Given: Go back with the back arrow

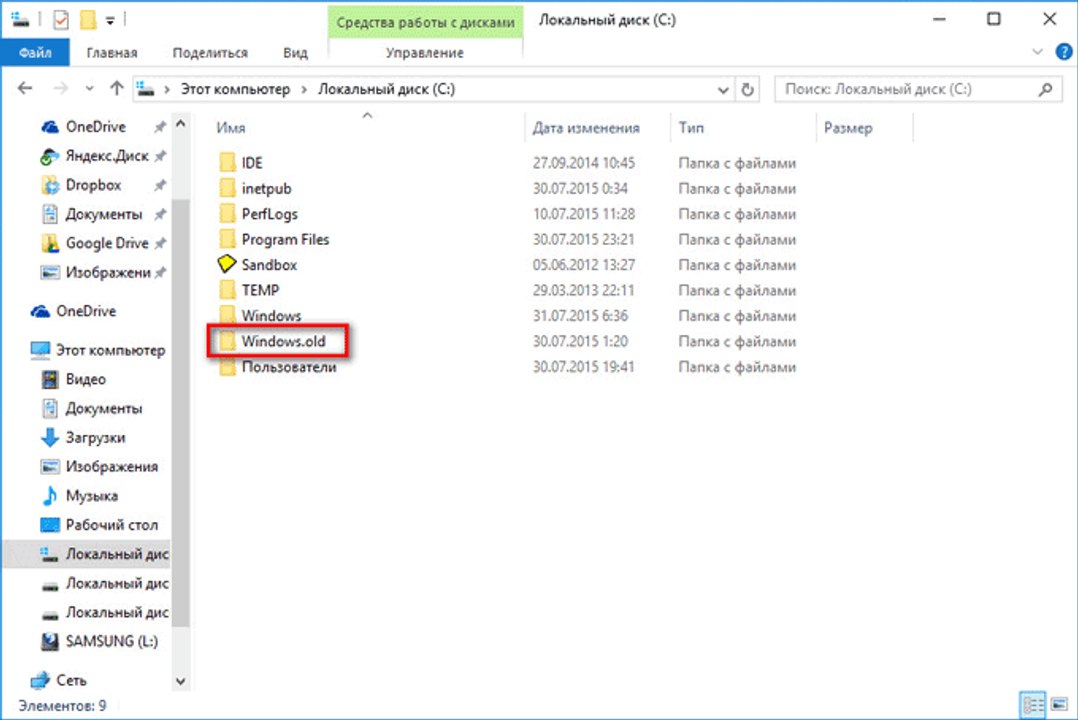Looking at the screenshot, I should point(25,89).
